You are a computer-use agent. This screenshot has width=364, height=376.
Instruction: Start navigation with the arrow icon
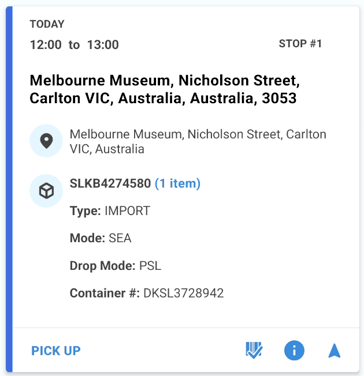[x=334, y=351]
